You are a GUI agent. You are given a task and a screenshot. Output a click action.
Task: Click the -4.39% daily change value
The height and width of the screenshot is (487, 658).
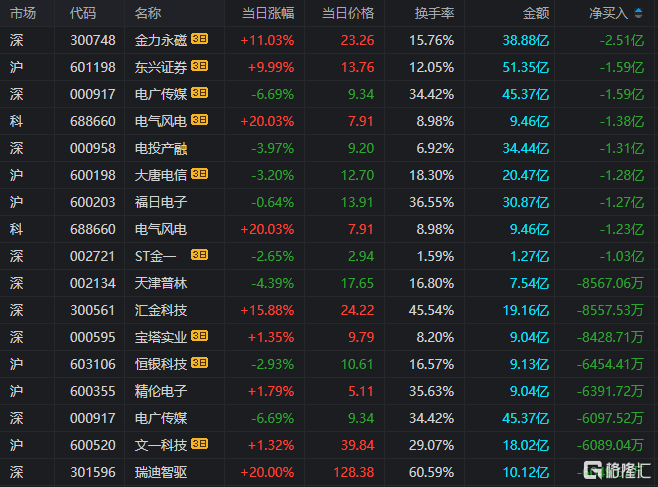[x=273, y=283]
